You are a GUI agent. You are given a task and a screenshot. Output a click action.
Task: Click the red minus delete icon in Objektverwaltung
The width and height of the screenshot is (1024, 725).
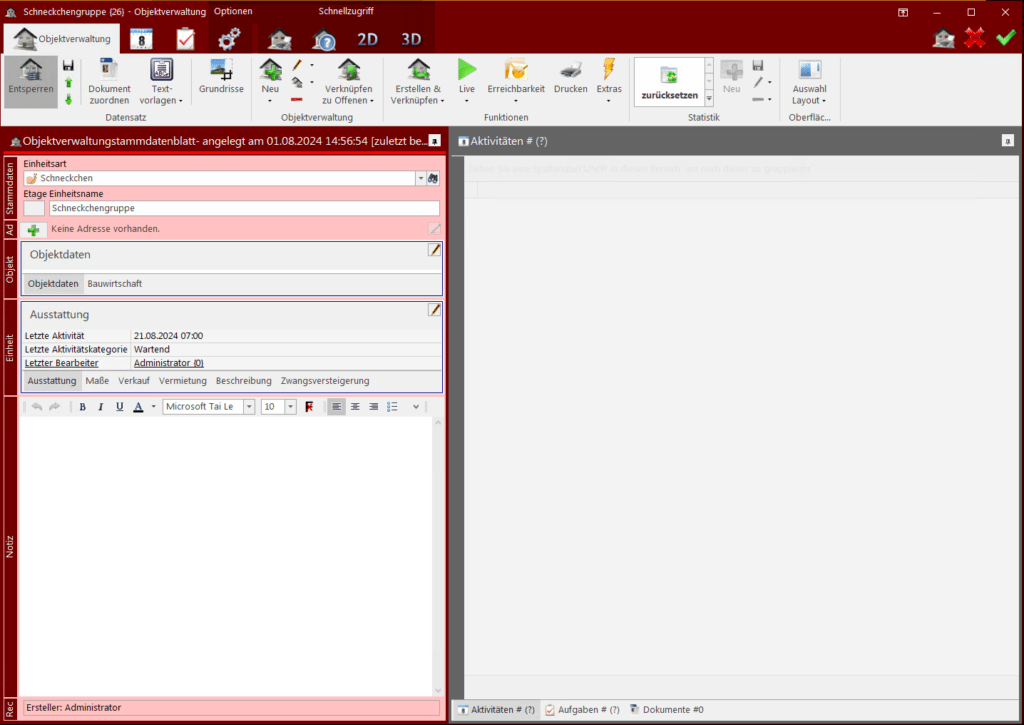click(296, 100)
